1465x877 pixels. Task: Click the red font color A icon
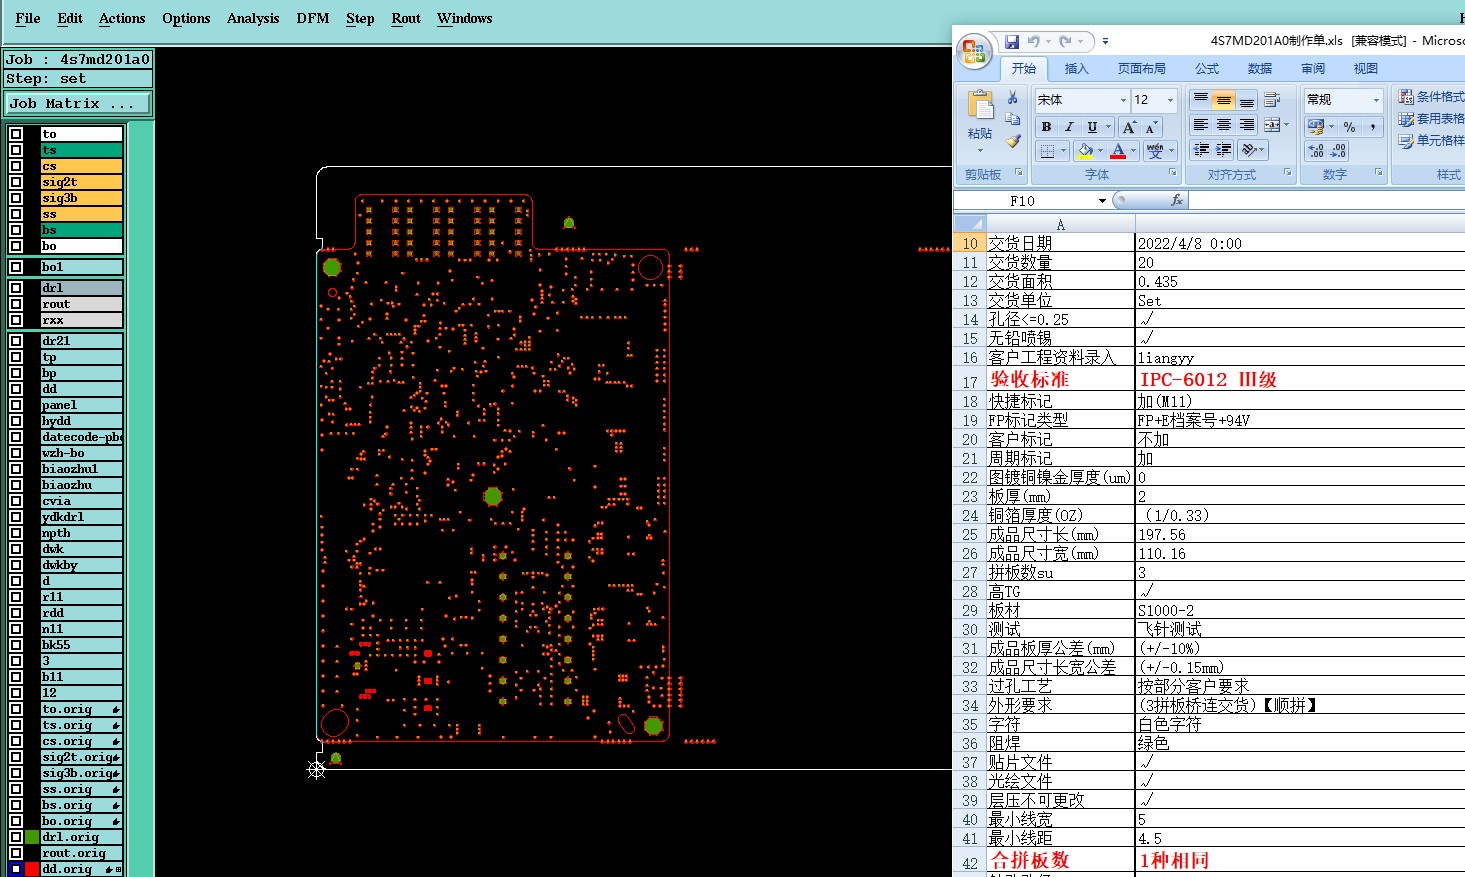(x=1119, y=151)
